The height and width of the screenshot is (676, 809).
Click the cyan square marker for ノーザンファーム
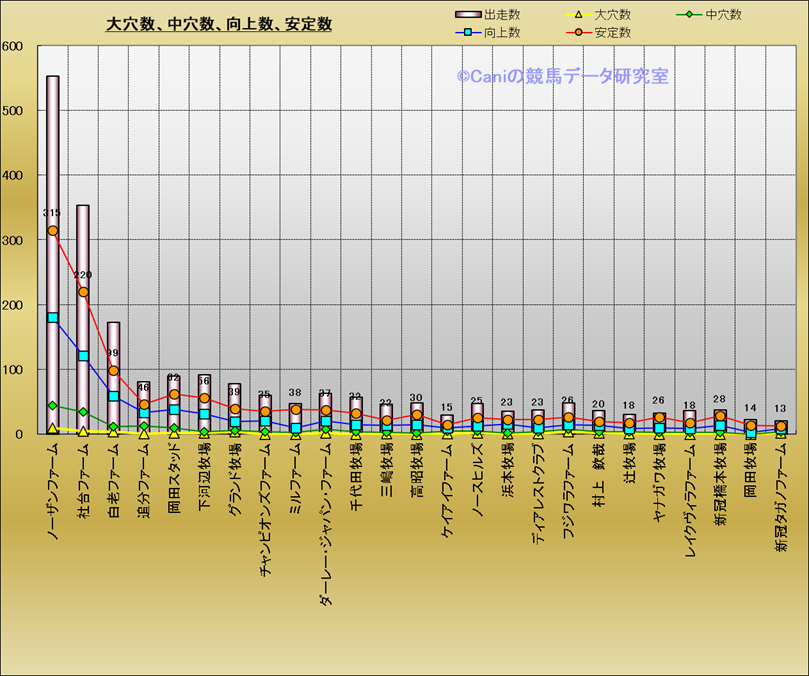coord(53,318)
